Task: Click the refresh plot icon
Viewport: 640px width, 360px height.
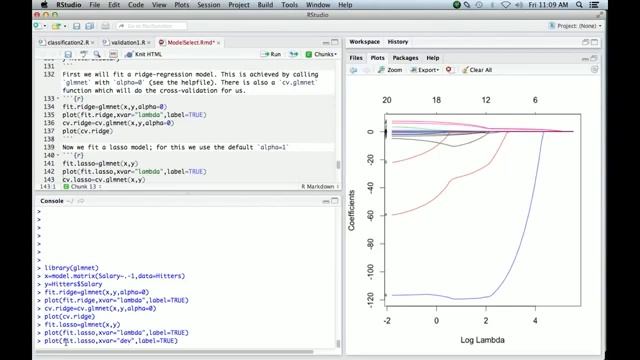Action: (594, 70)
